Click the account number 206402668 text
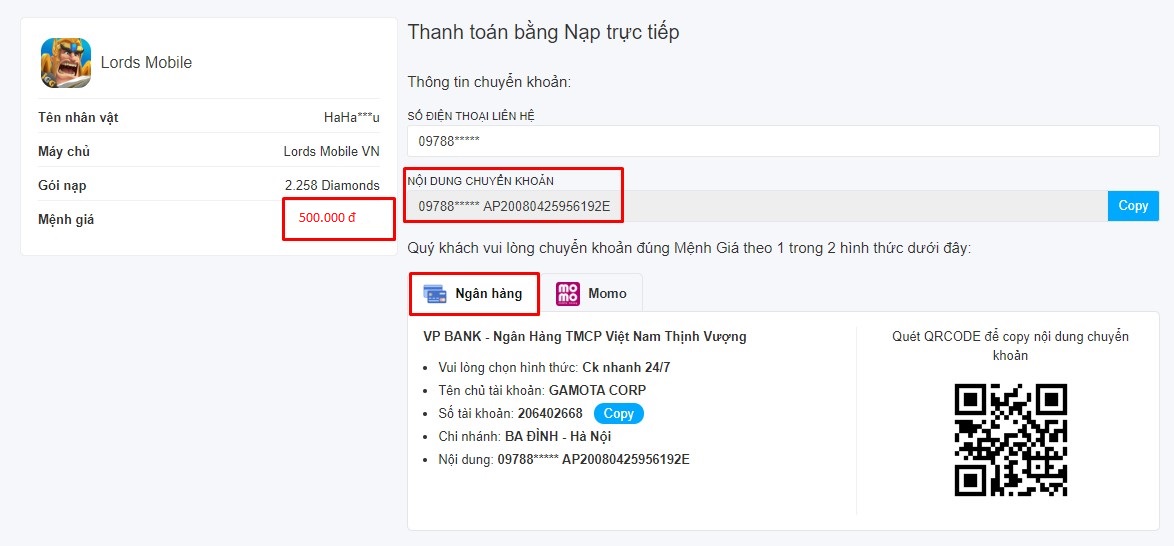The width and height of the screenshot is (1174, 546). 550,413
